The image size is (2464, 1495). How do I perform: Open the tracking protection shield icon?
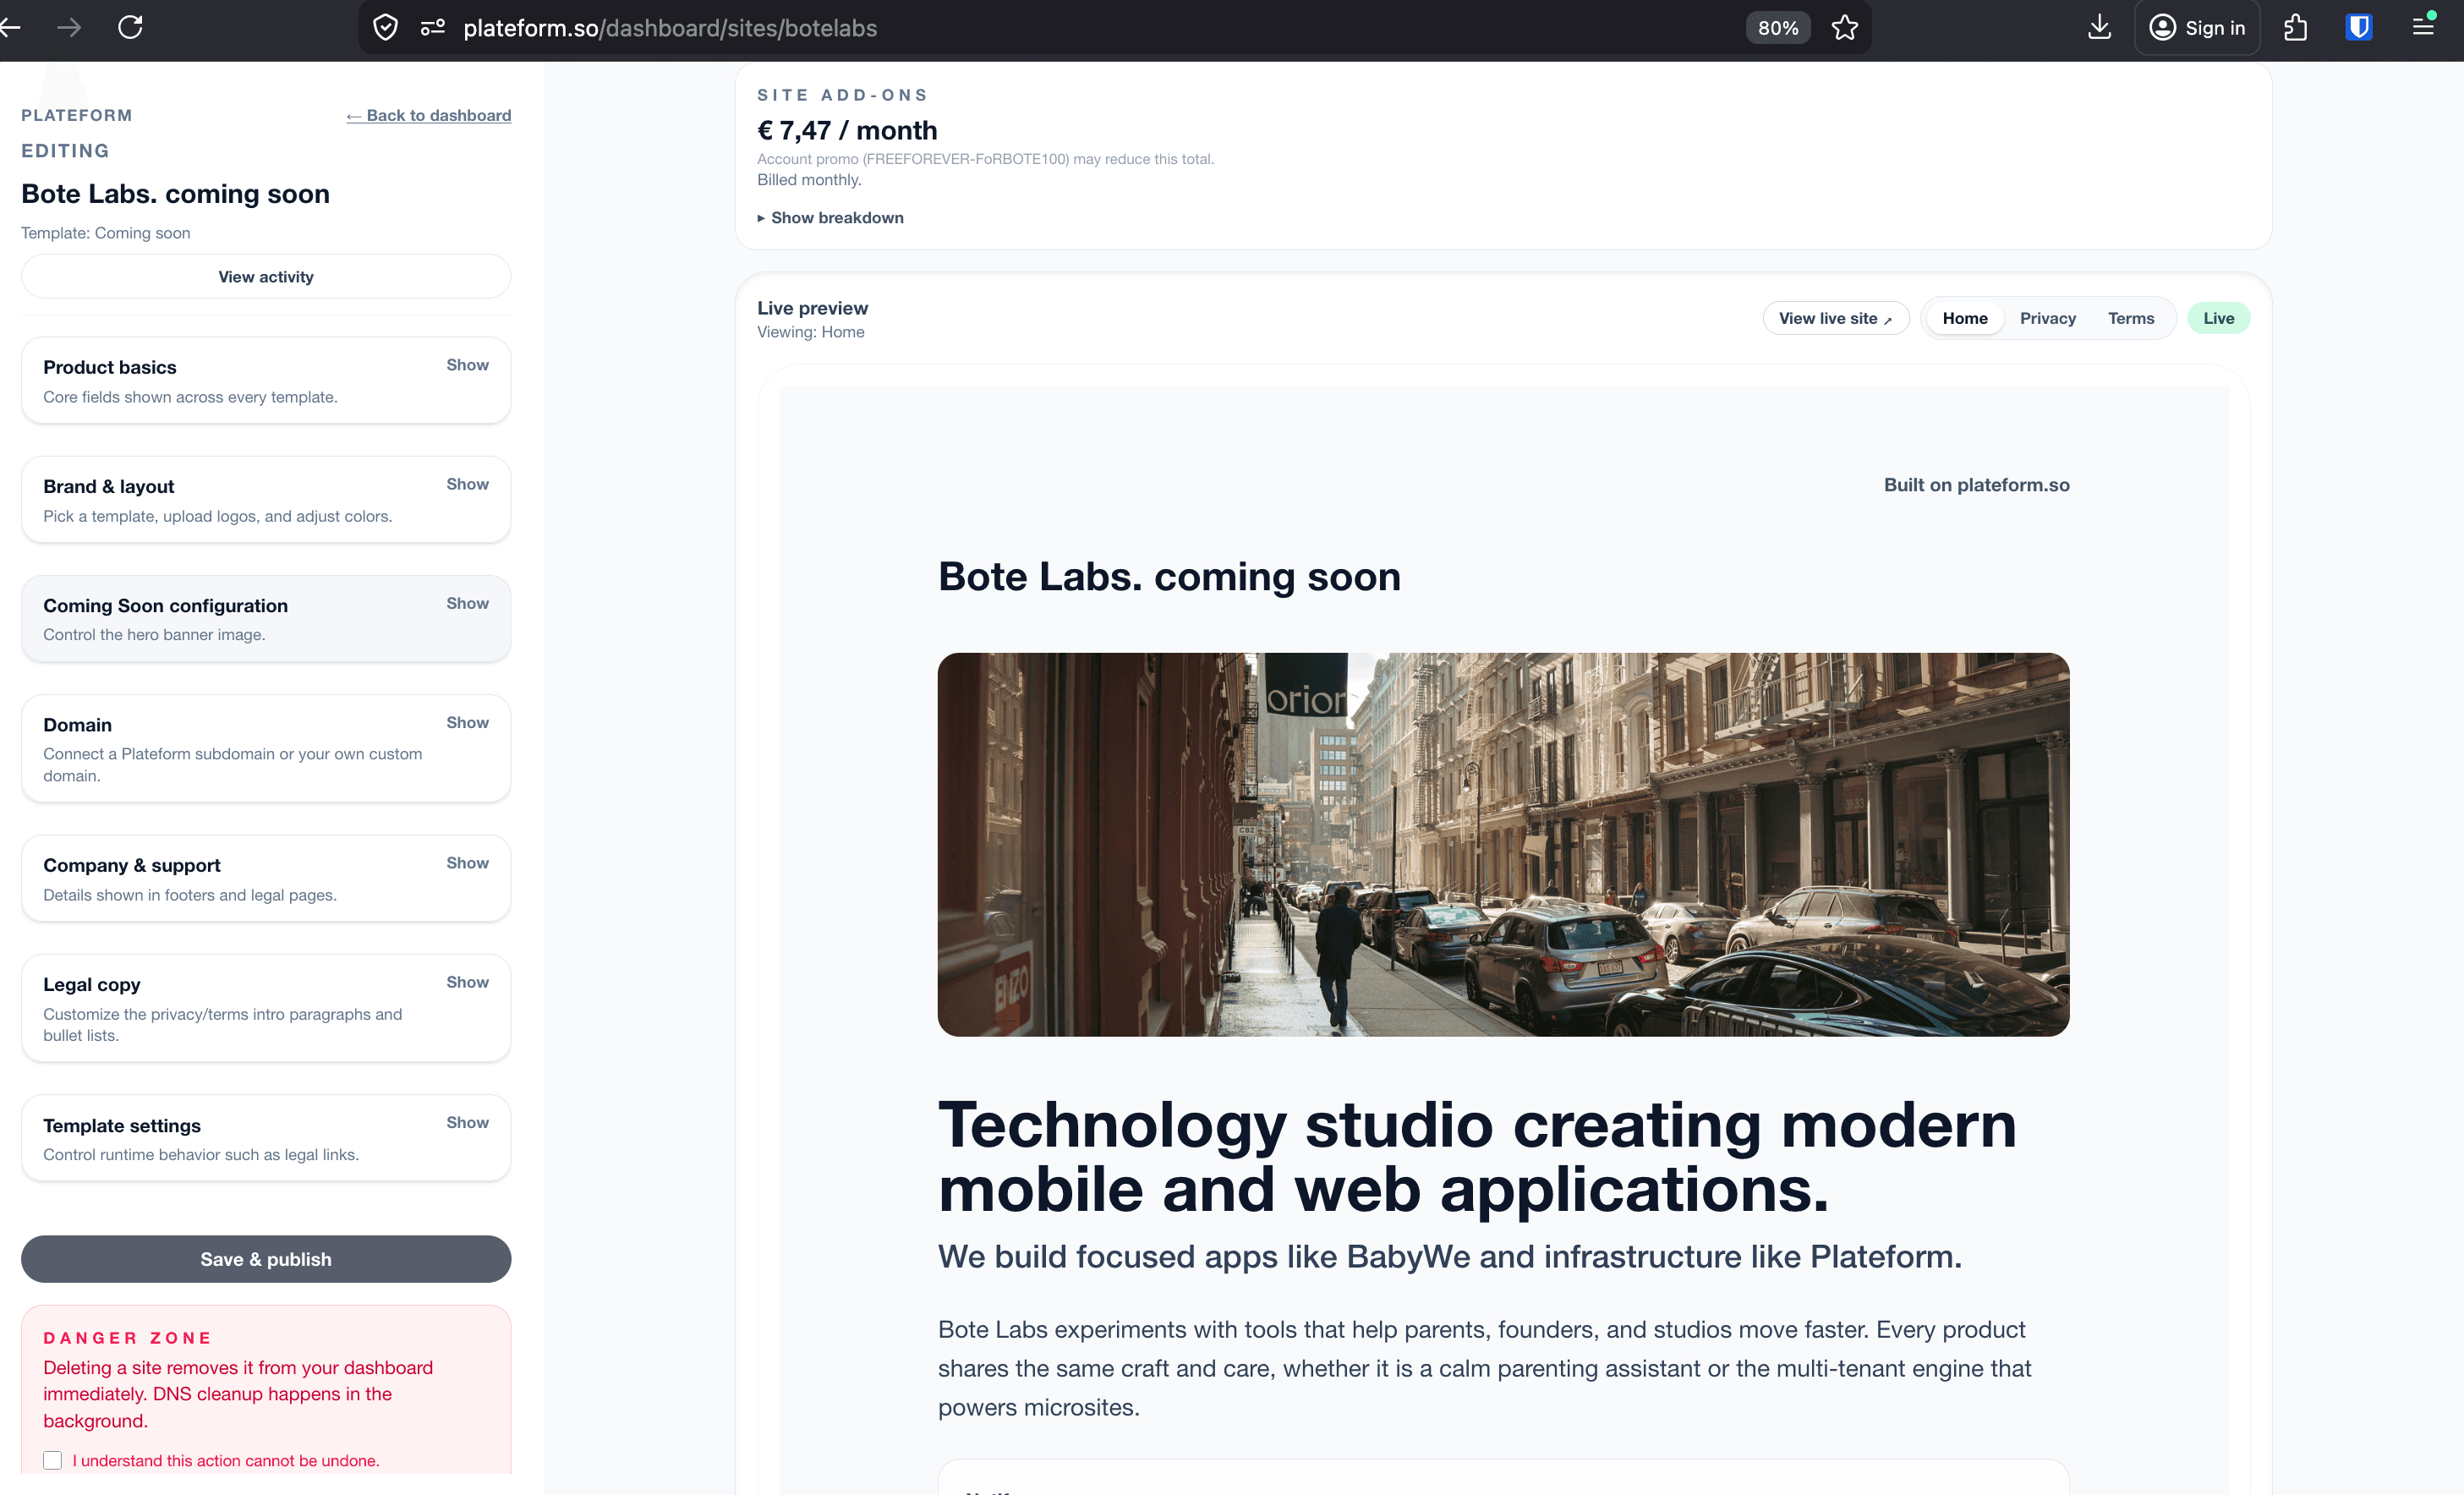tap(385, 28)
